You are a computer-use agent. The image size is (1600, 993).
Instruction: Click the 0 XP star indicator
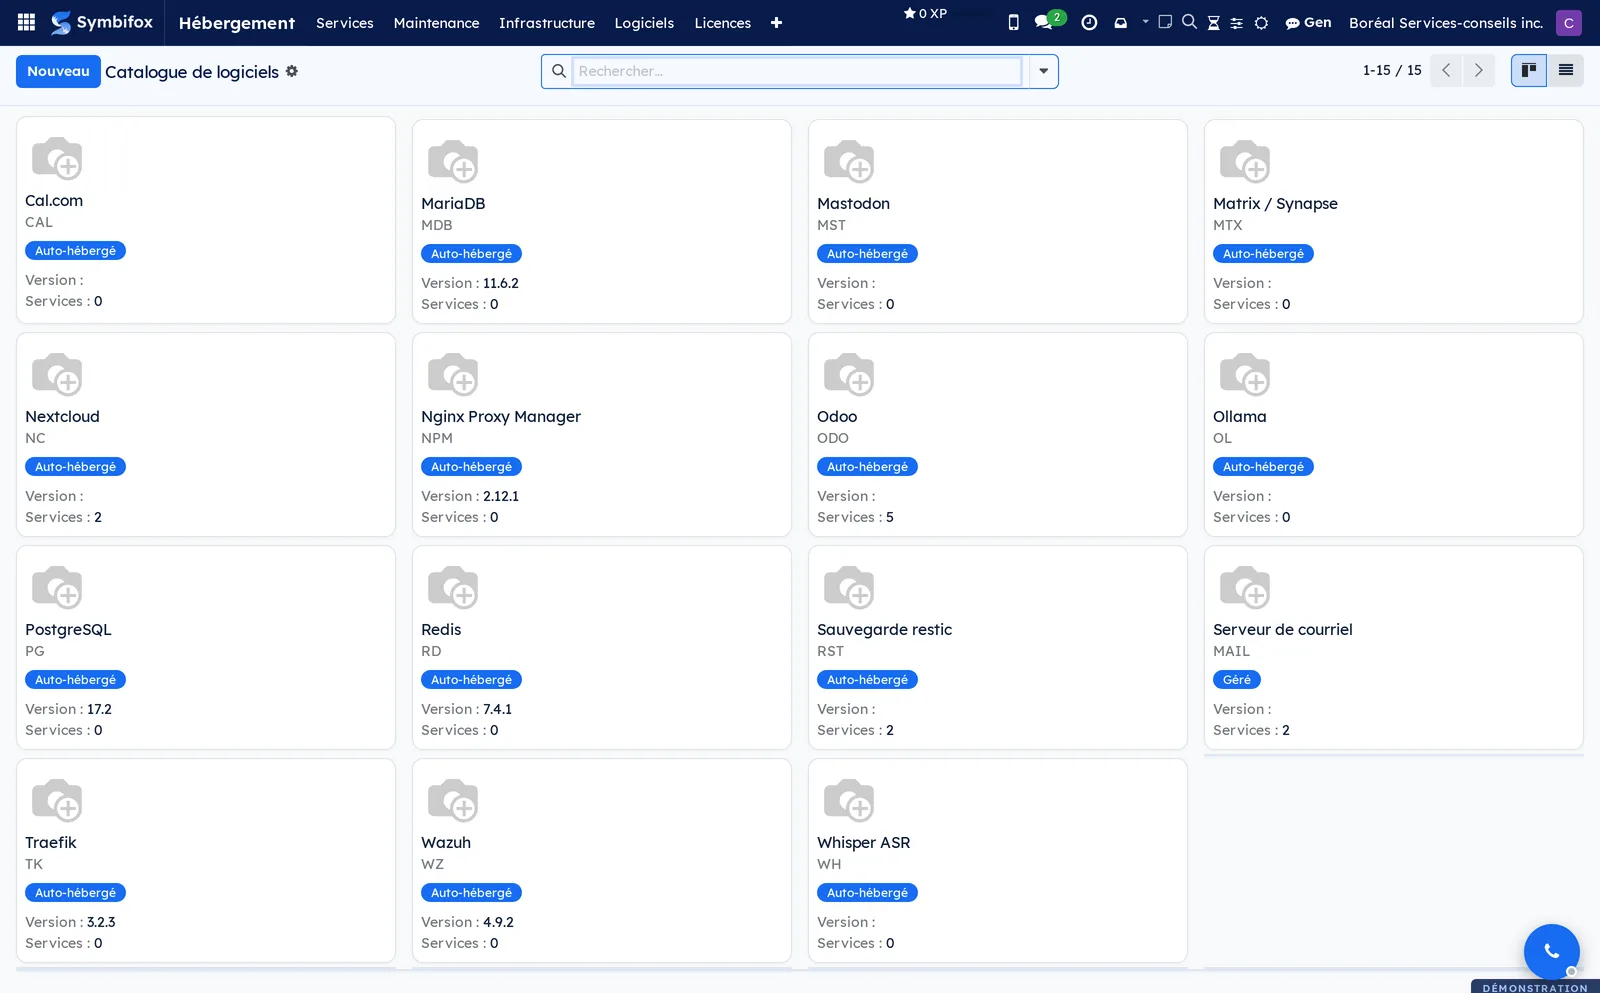click(x=925, y=14)
